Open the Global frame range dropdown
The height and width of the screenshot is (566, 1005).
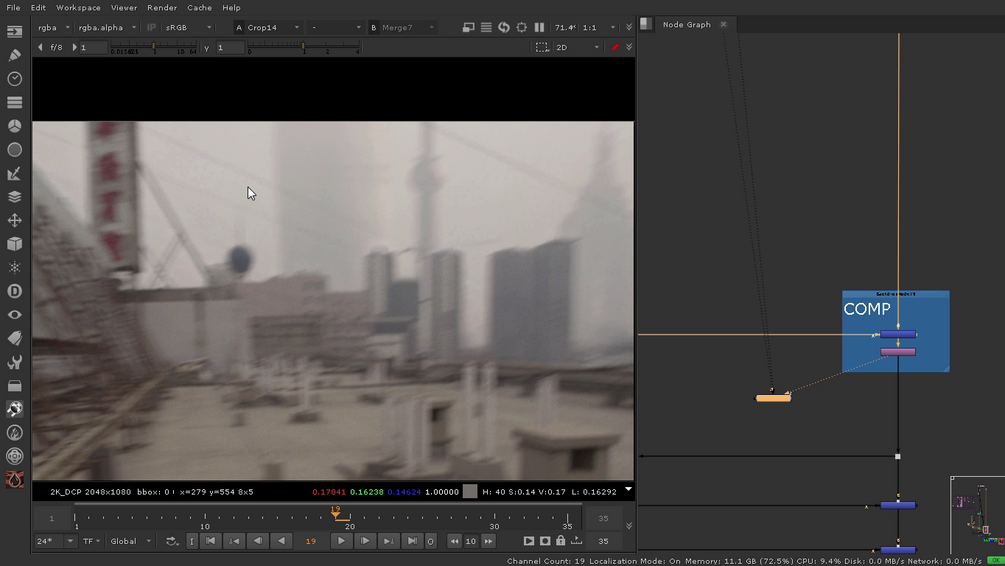tap(130, 541)
